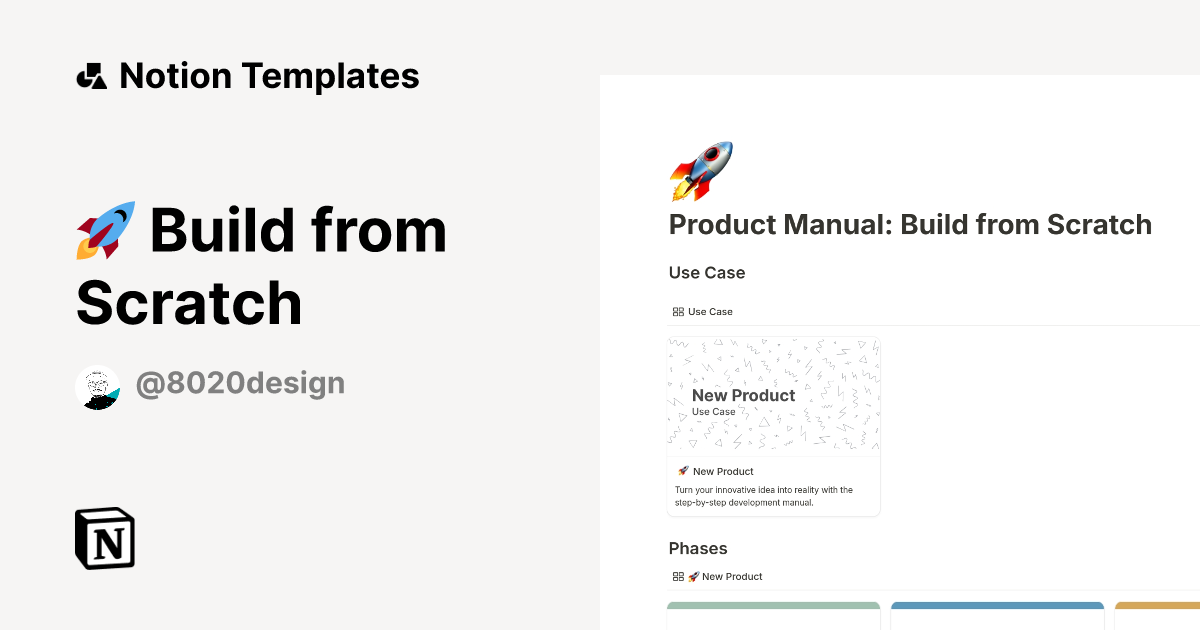Click the rocket icon on the New Product card
The image size is (1200, 630).
coord(682,471)
